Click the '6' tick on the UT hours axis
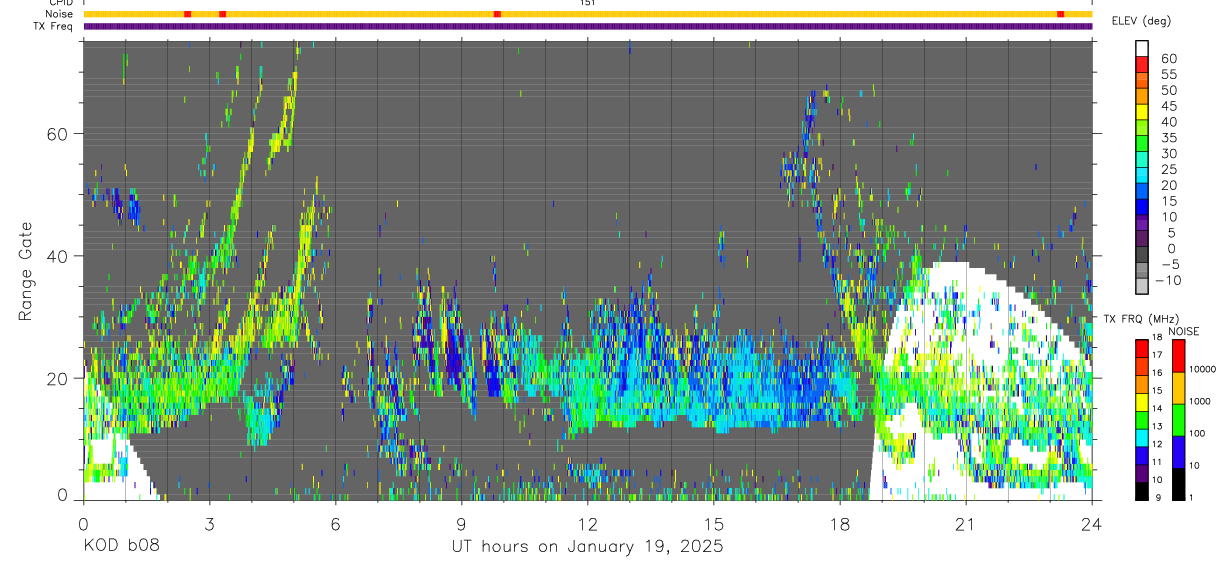The image size is (1228, 567). [x=335, y=523]
